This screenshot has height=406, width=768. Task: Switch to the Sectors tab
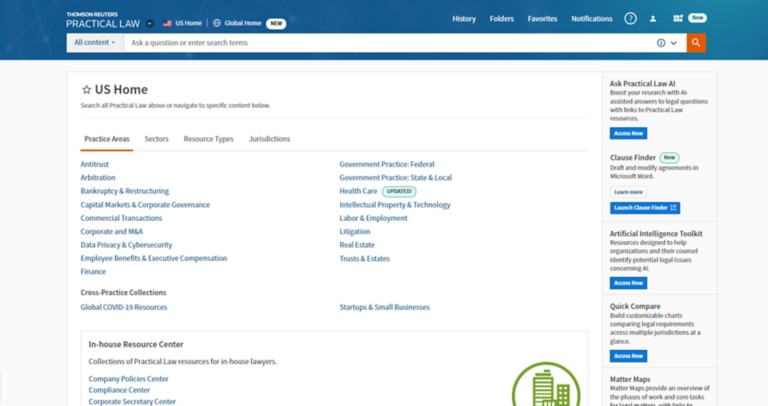pyautogui.click(x=156, y=139)
